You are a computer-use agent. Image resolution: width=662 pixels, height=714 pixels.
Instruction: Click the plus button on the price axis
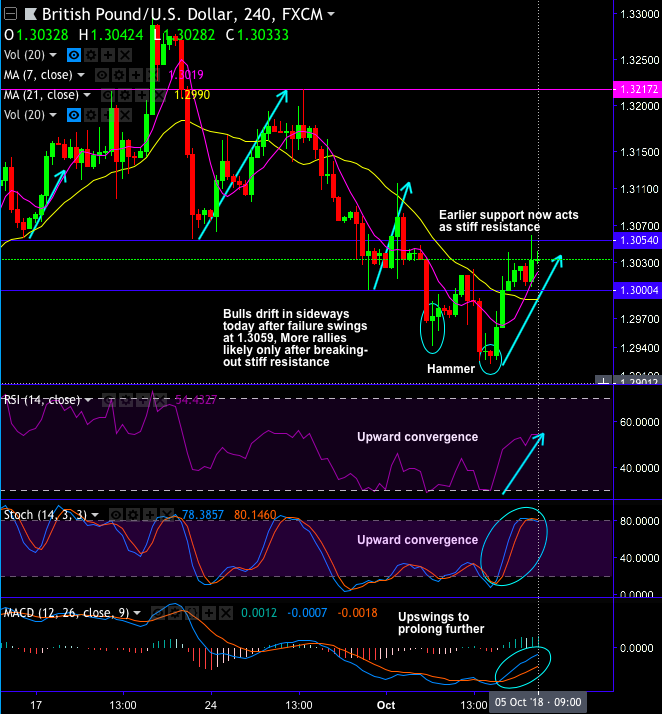pyautogui.click(x=603, y=381)
